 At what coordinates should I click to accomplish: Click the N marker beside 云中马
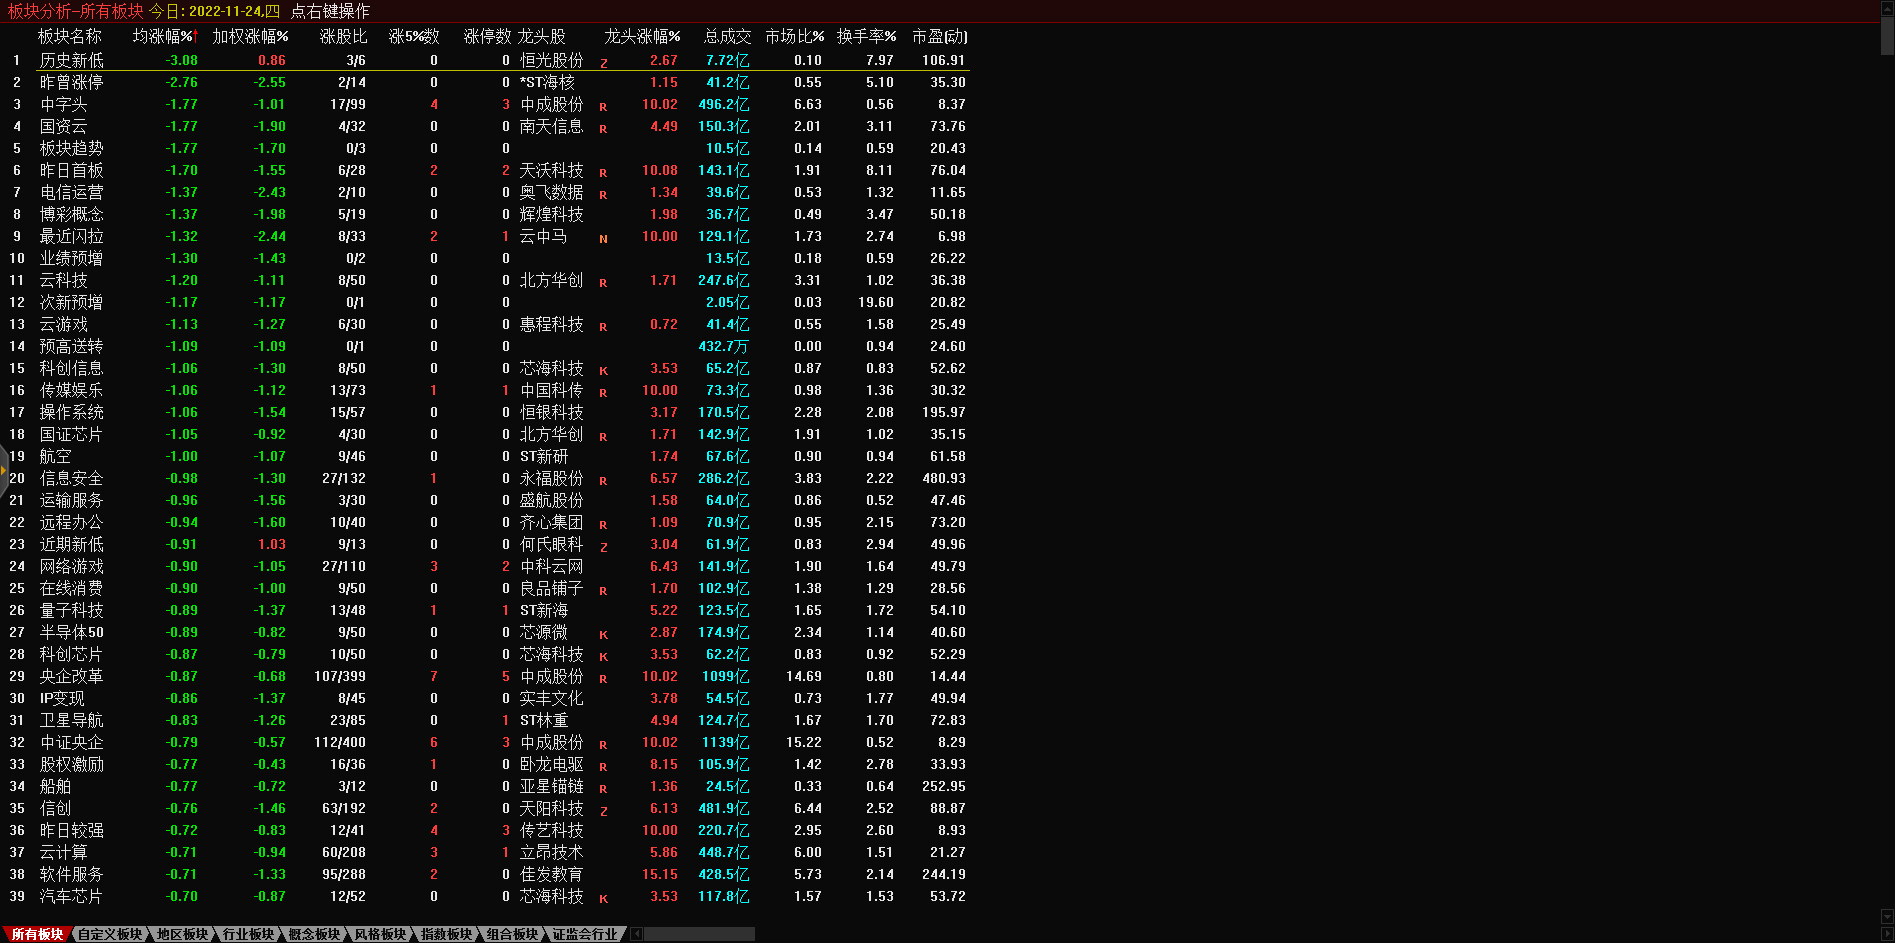coord(603,238)
